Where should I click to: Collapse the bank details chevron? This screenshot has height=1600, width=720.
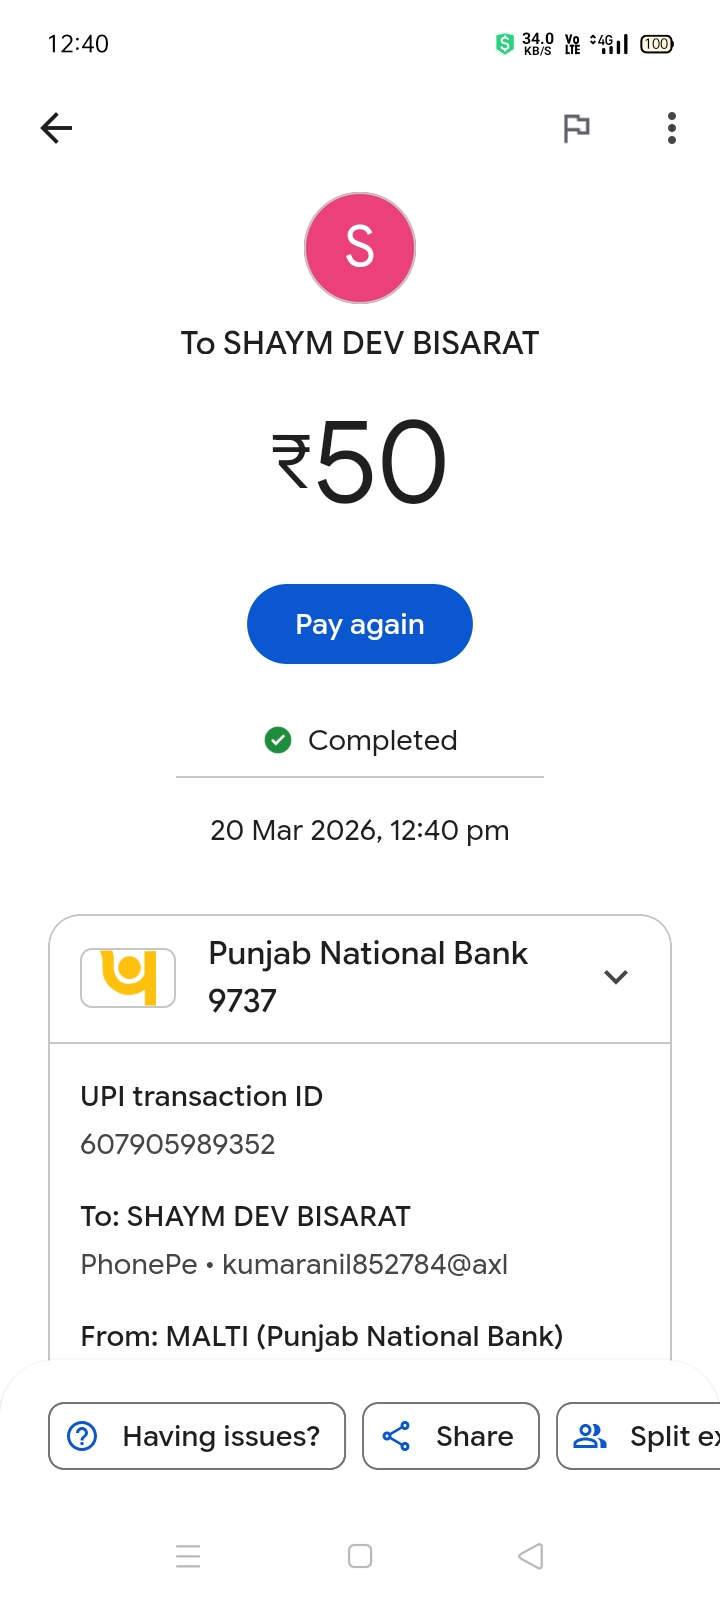tap(616, 977)
